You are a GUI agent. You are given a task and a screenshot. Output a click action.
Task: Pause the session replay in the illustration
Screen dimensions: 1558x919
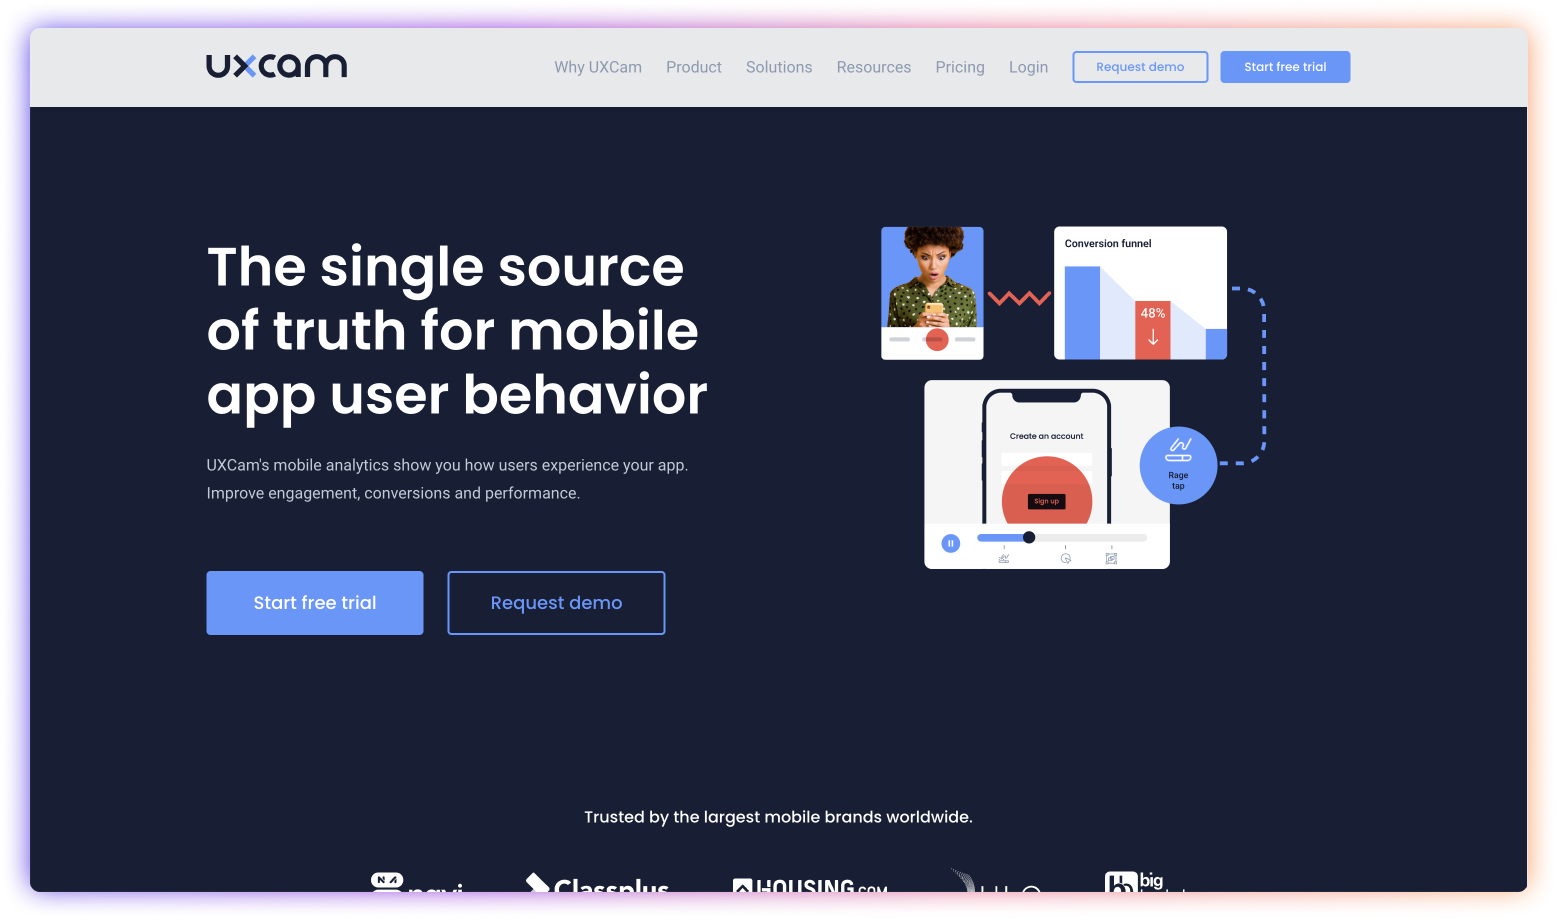[x=951, y=543]
